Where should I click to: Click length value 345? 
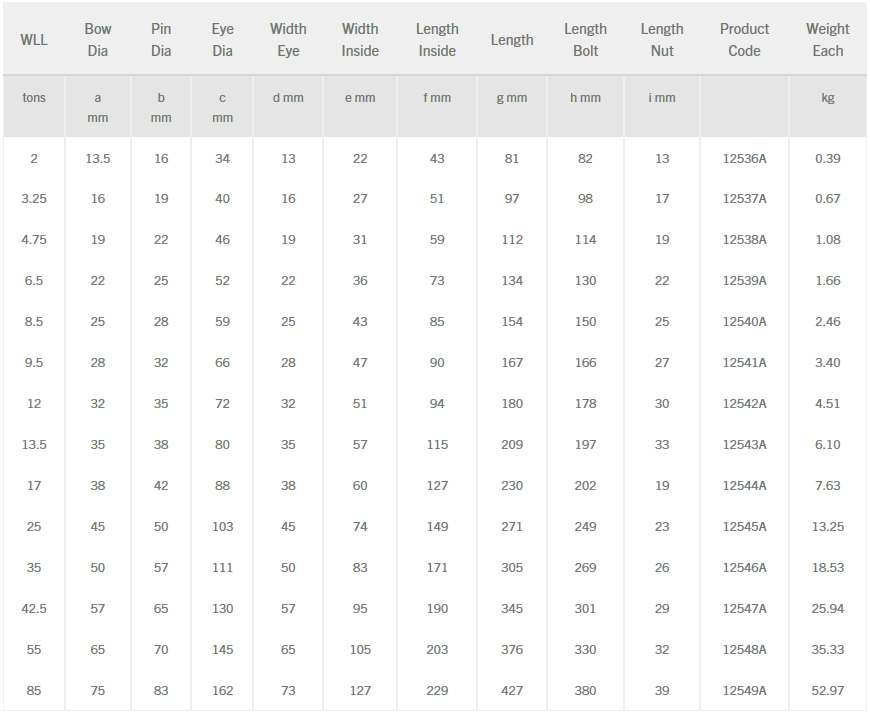click(512, 609)
